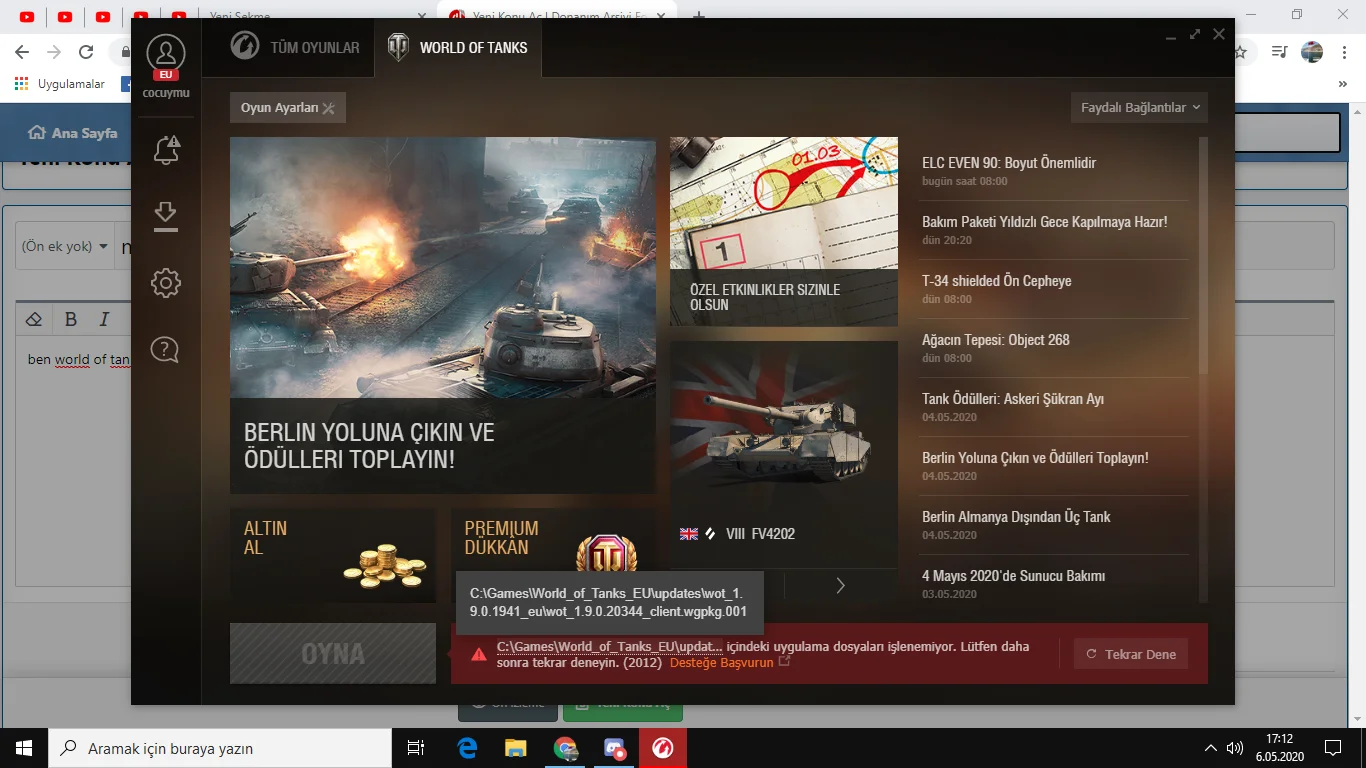Open Chrome's media control icon
The width and height of the screenshot is (1366, 768).
pyautogui.click(x=1279, y=52)
